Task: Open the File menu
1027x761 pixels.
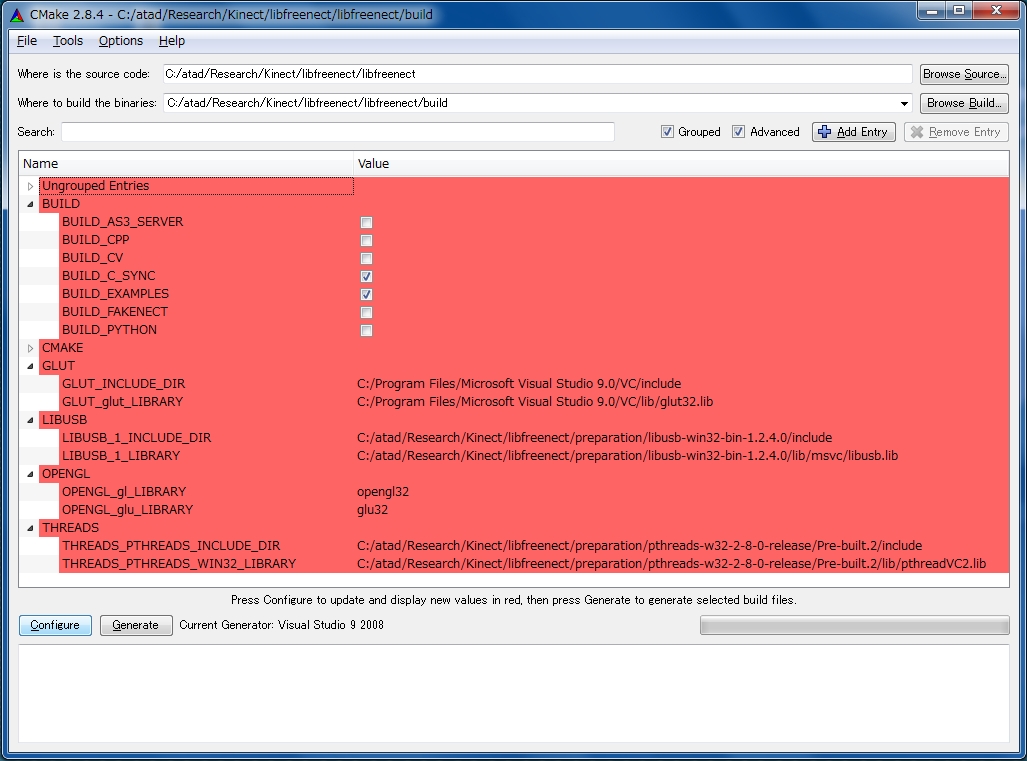Action: pyautogui.click(x=27, y=41)
